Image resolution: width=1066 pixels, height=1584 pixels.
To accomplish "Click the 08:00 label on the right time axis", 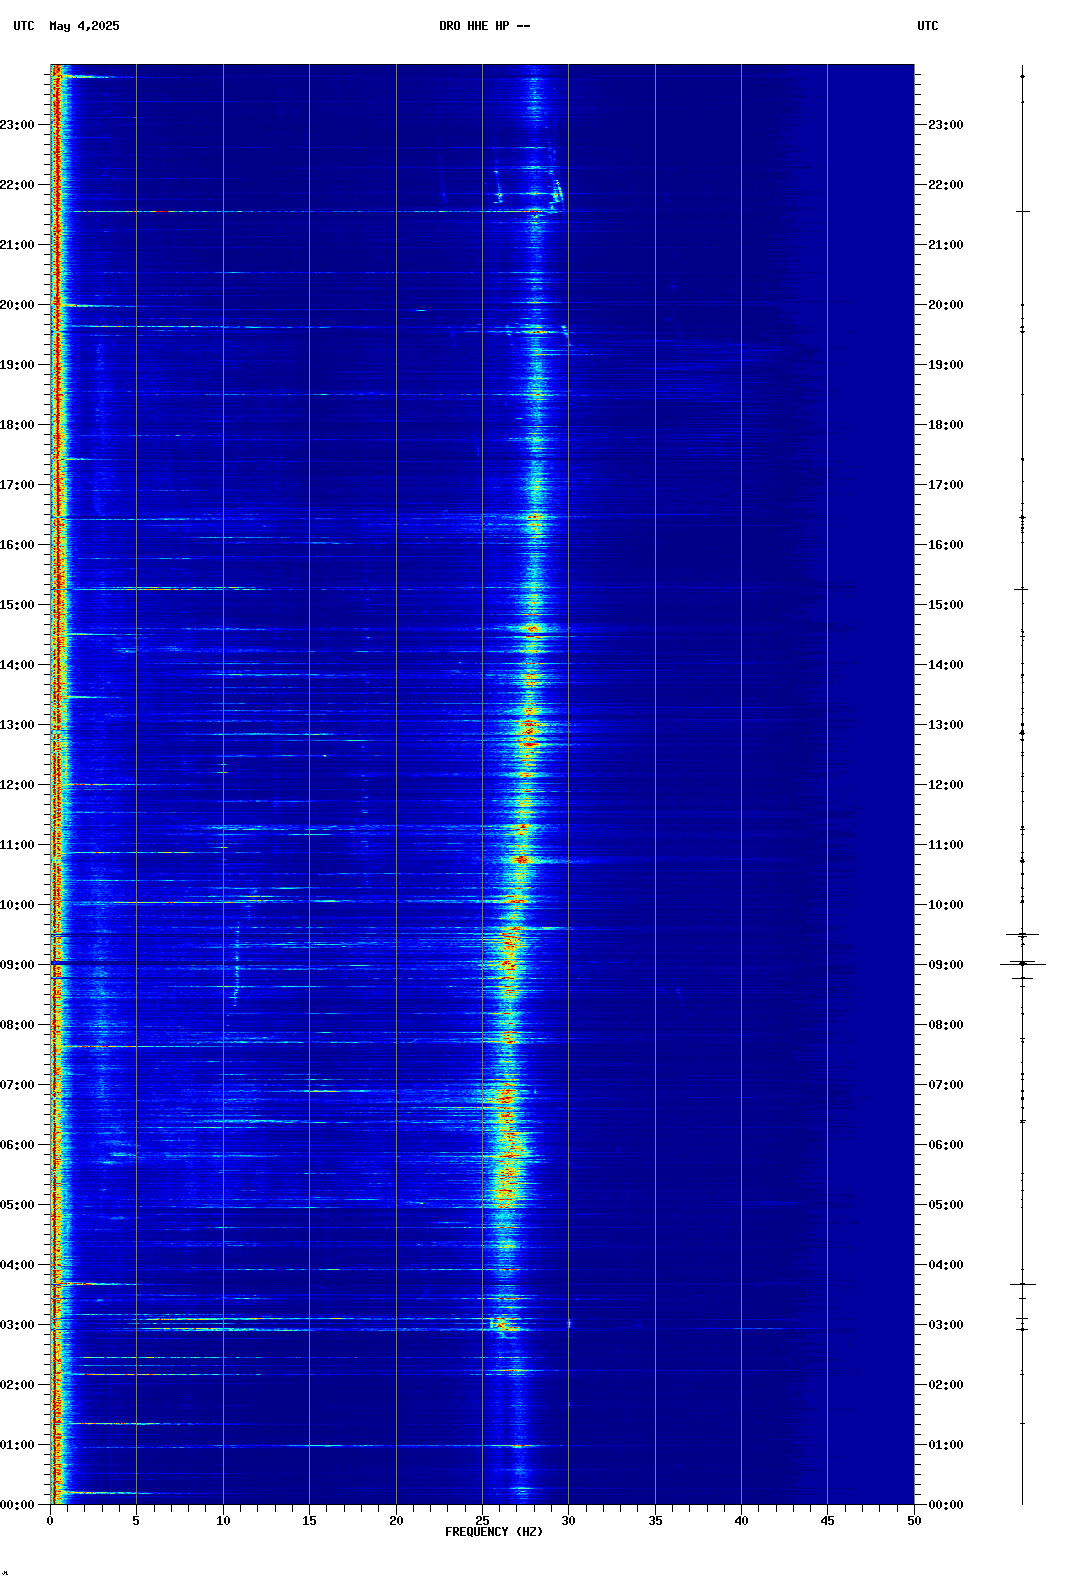I will [x=946, y=1025].
